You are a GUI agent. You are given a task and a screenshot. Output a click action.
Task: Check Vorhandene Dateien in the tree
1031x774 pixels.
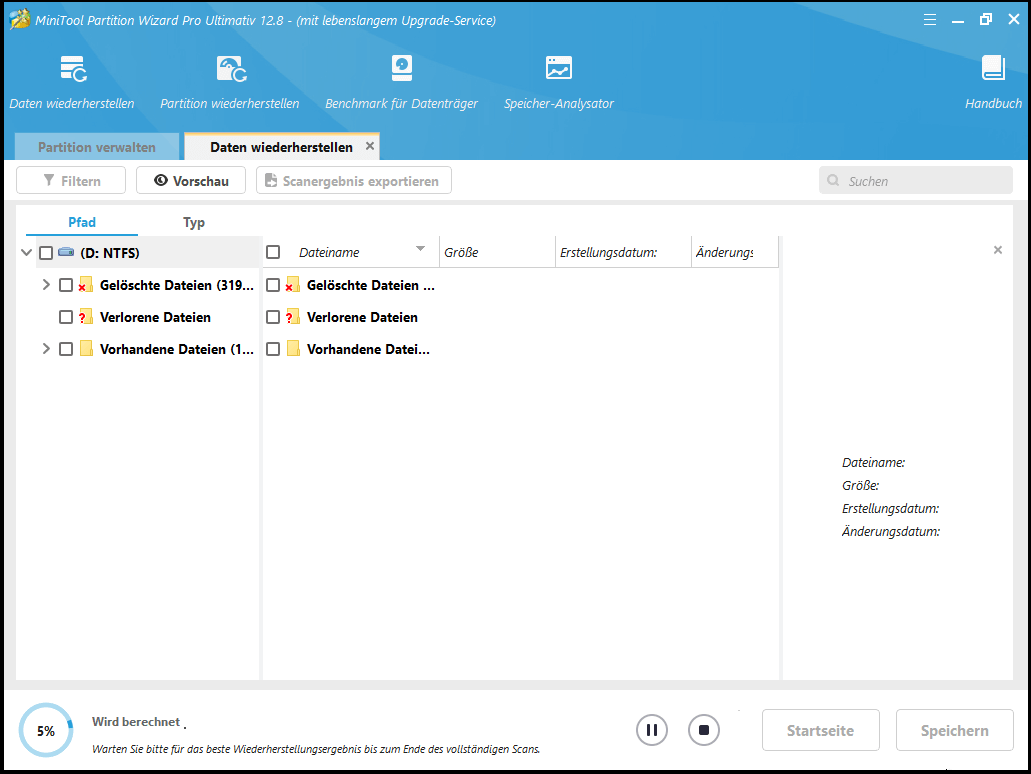coord(66,349)
